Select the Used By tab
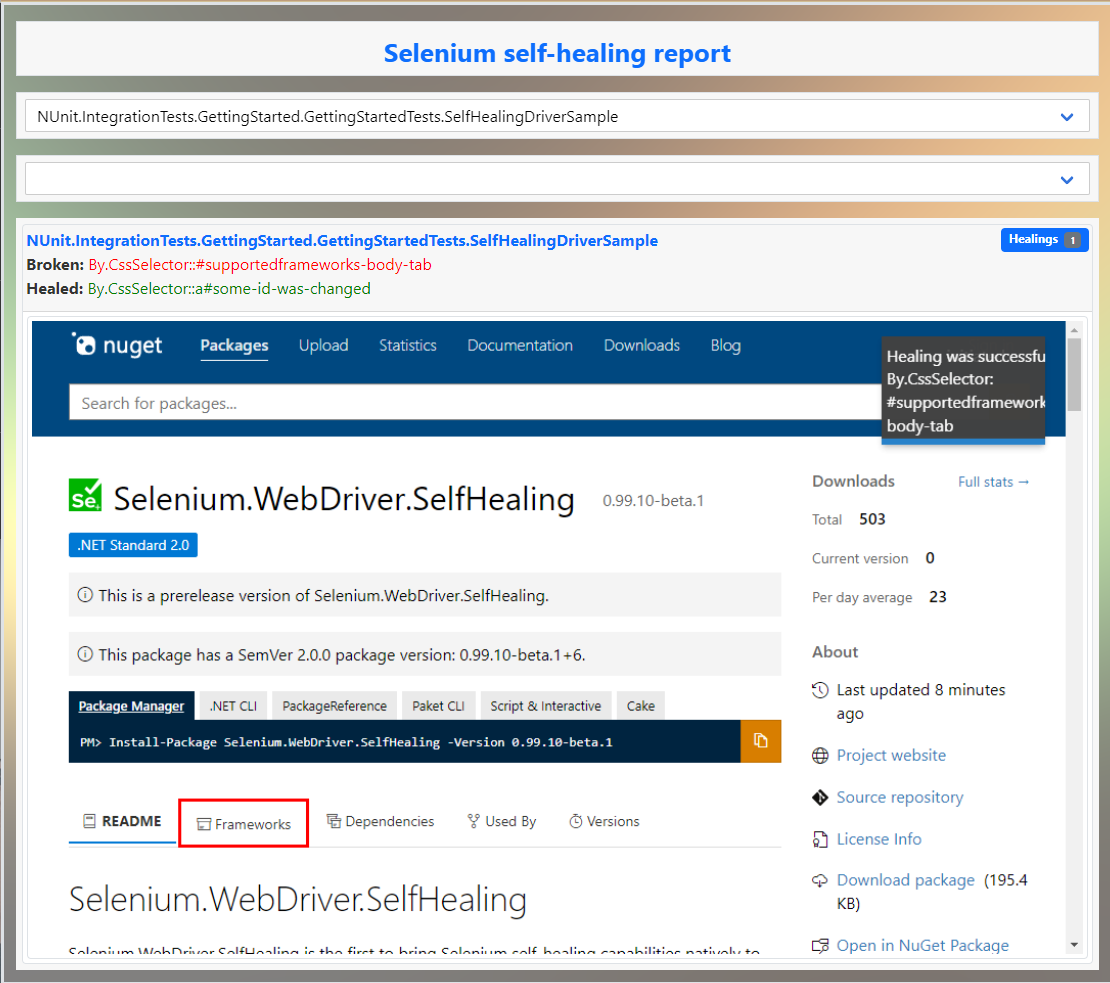The width and height of the screenshot is (1110, 983). (x=502, y=821)
